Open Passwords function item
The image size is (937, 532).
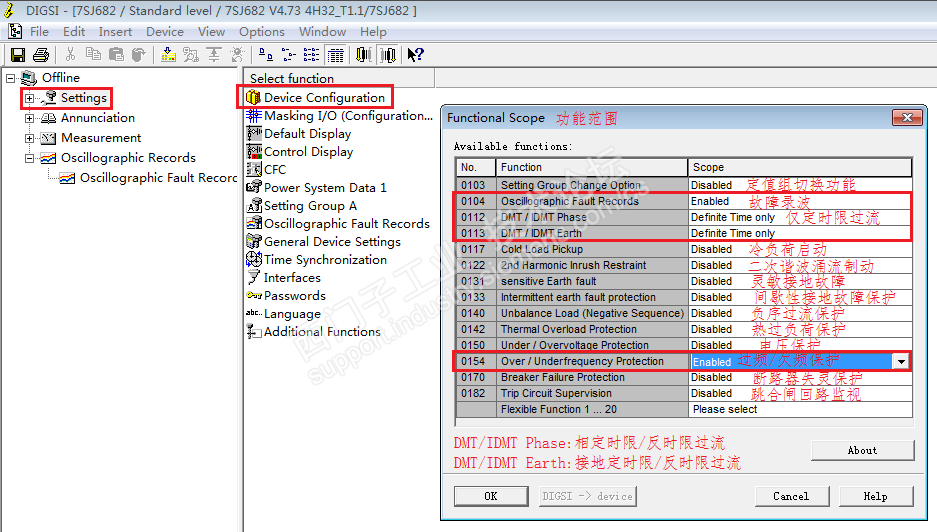295,295
